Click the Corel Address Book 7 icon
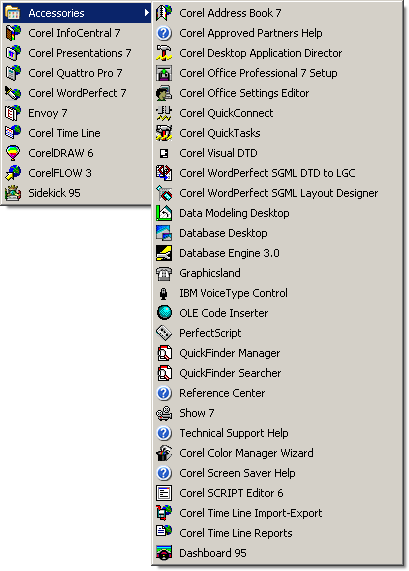Viewport: 409px width, 571px height. point(164,13)
